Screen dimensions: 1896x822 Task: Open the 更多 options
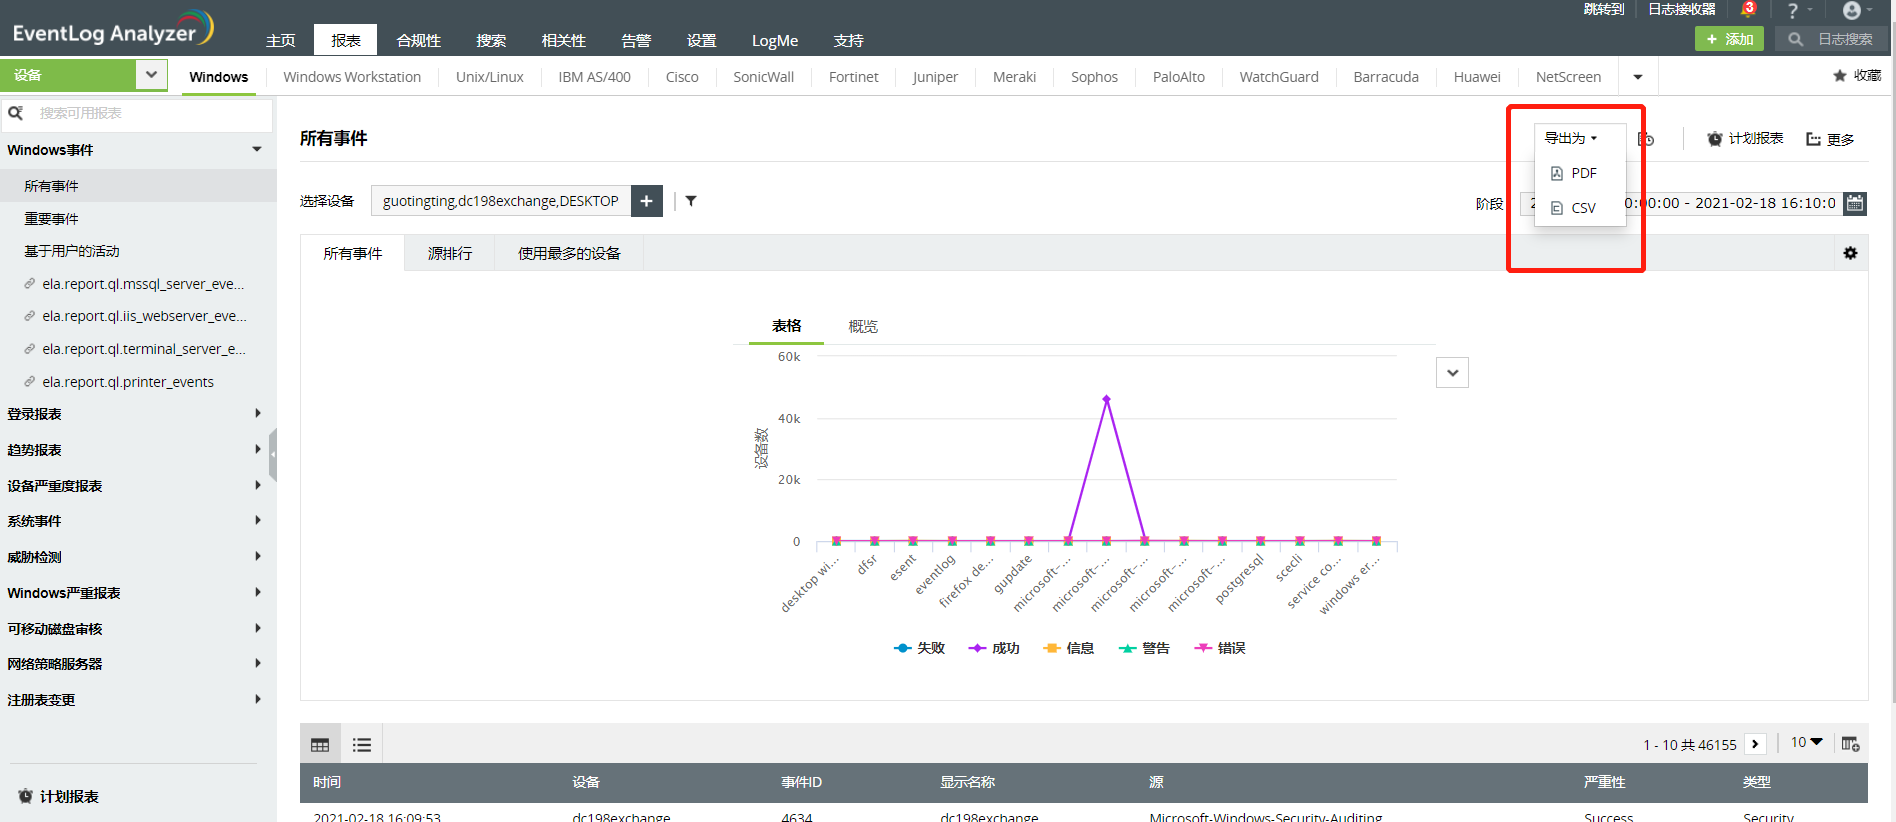click(1830, 139)
